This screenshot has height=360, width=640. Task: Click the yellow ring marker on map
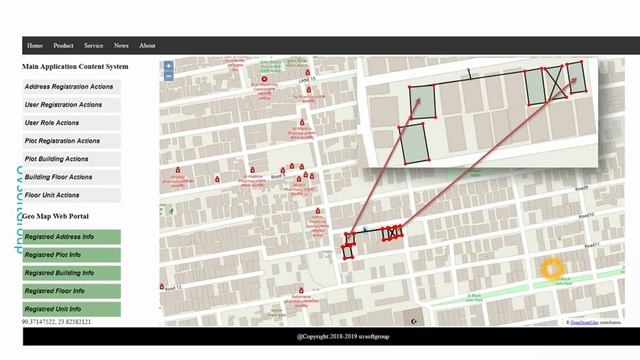[x=552, y=269]
